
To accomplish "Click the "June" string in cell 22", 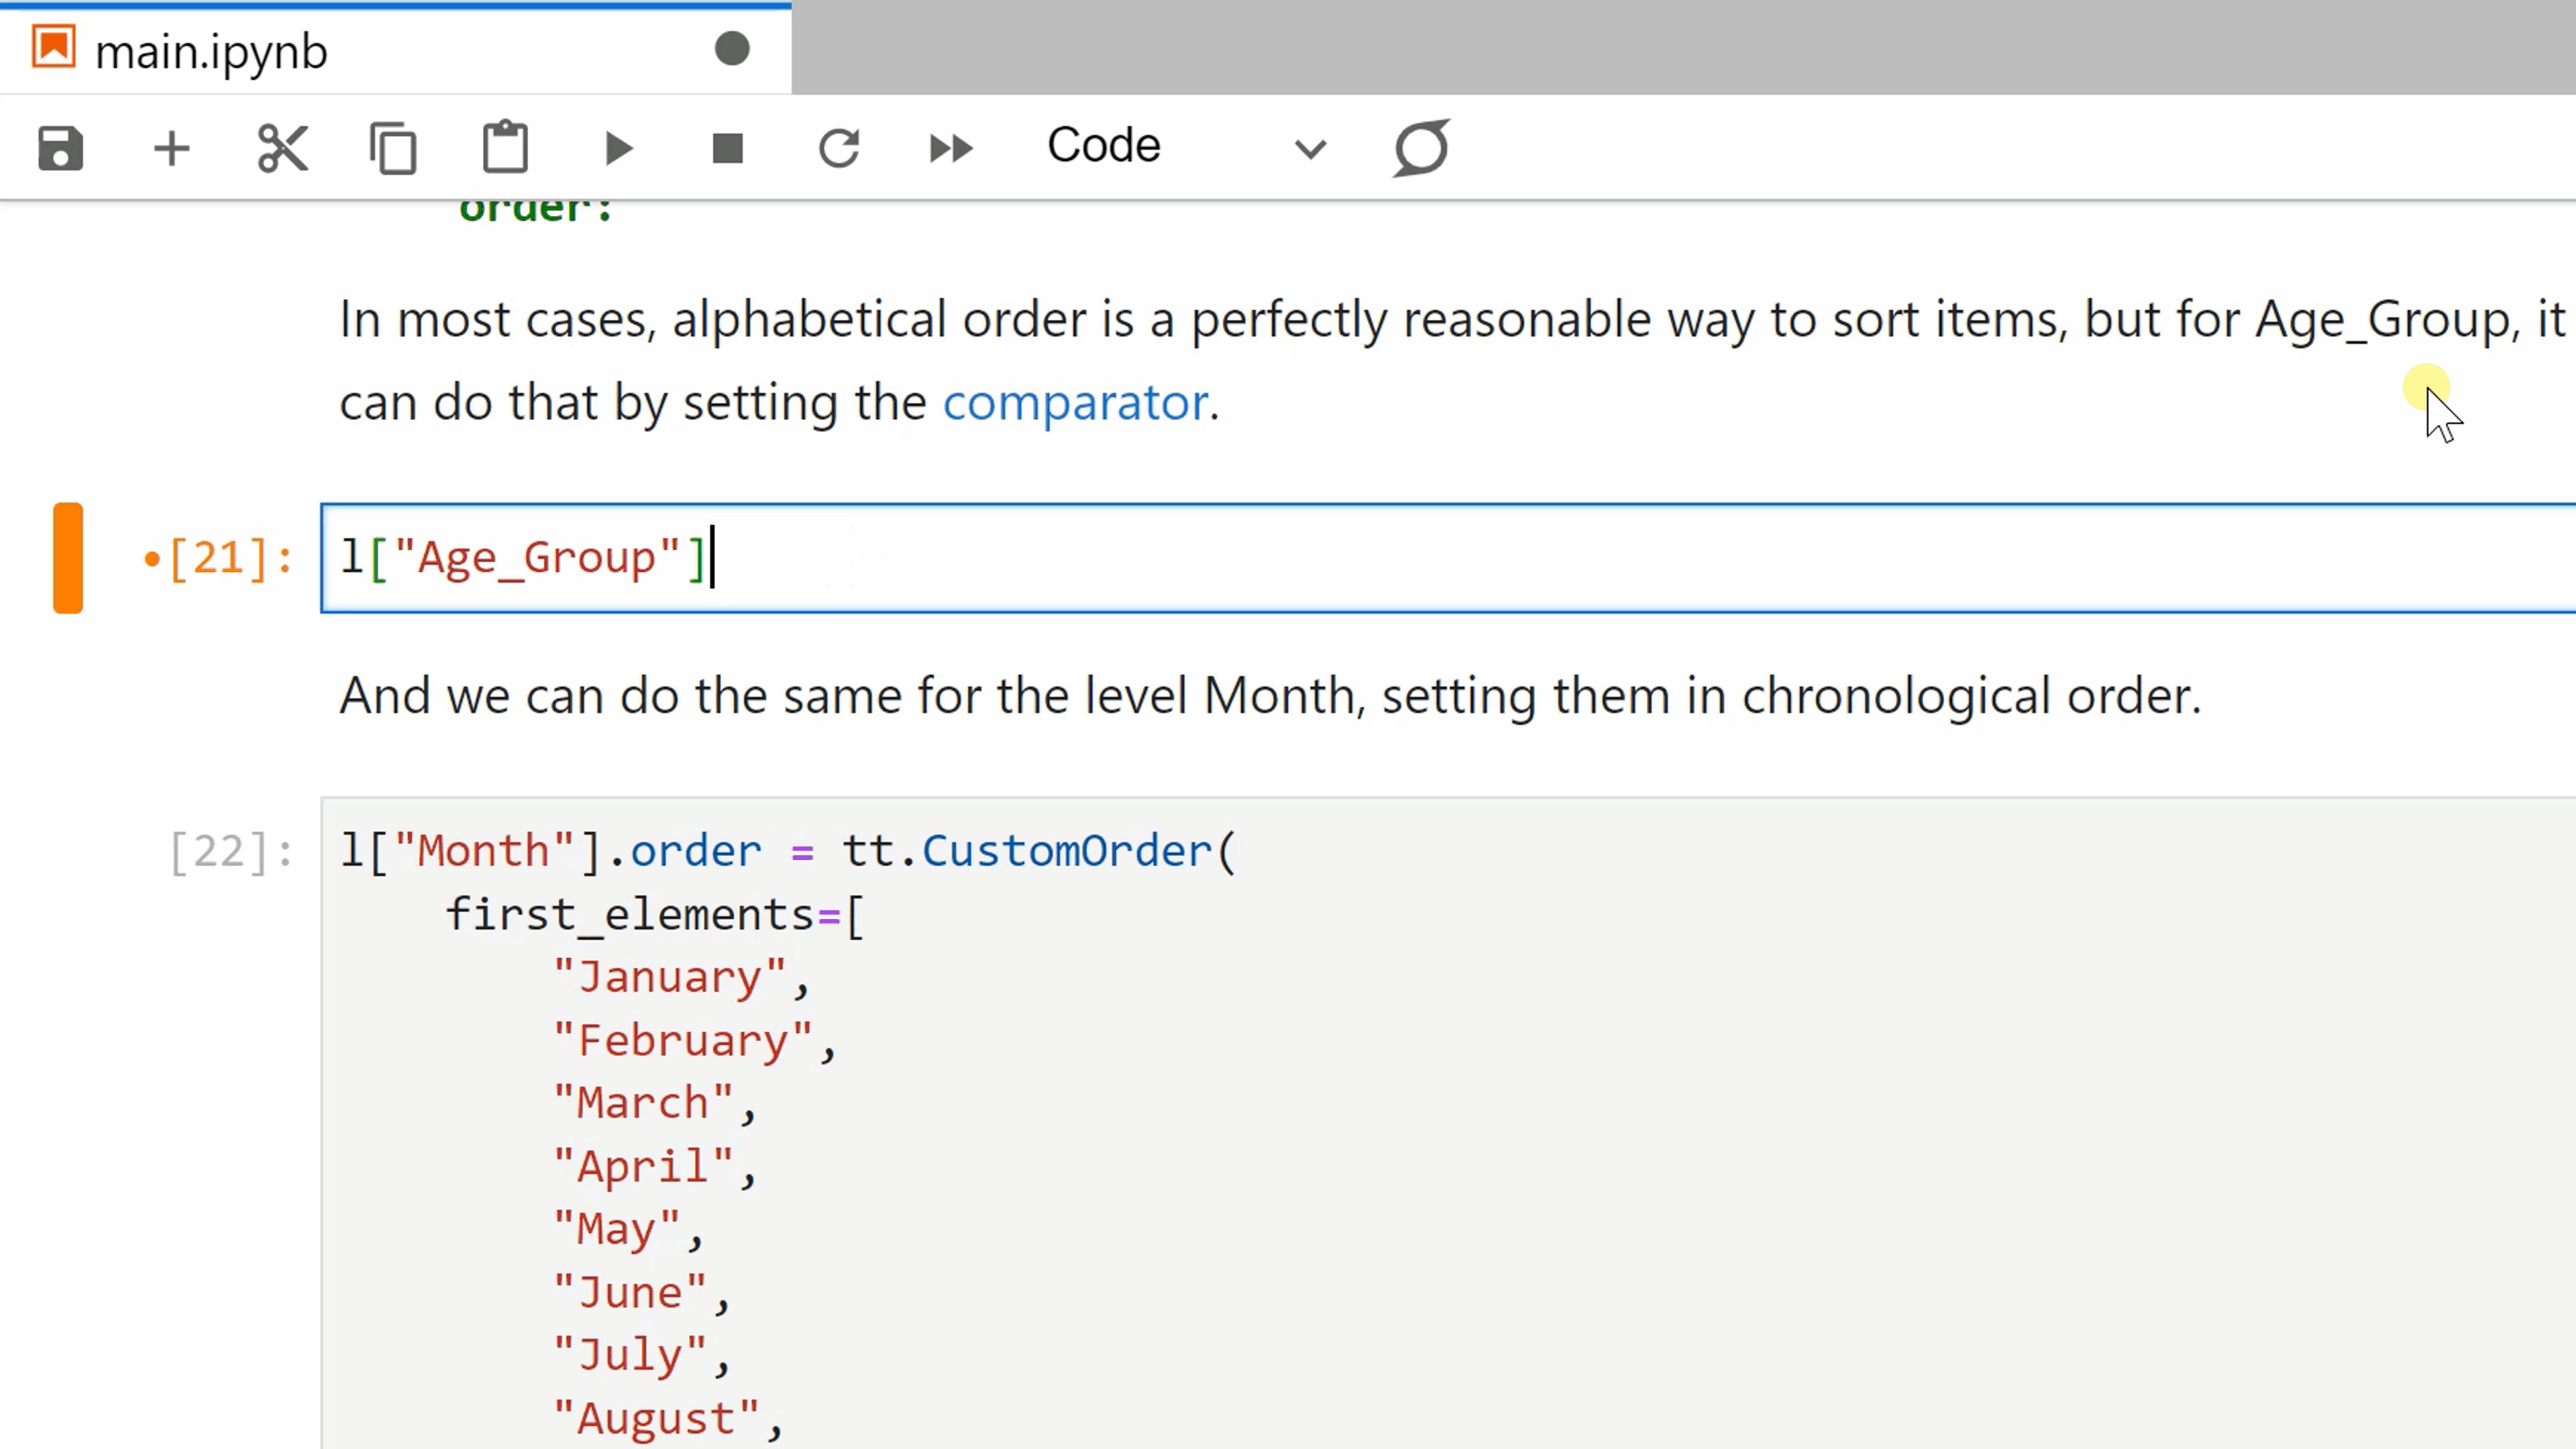I will coord(630,1293).
